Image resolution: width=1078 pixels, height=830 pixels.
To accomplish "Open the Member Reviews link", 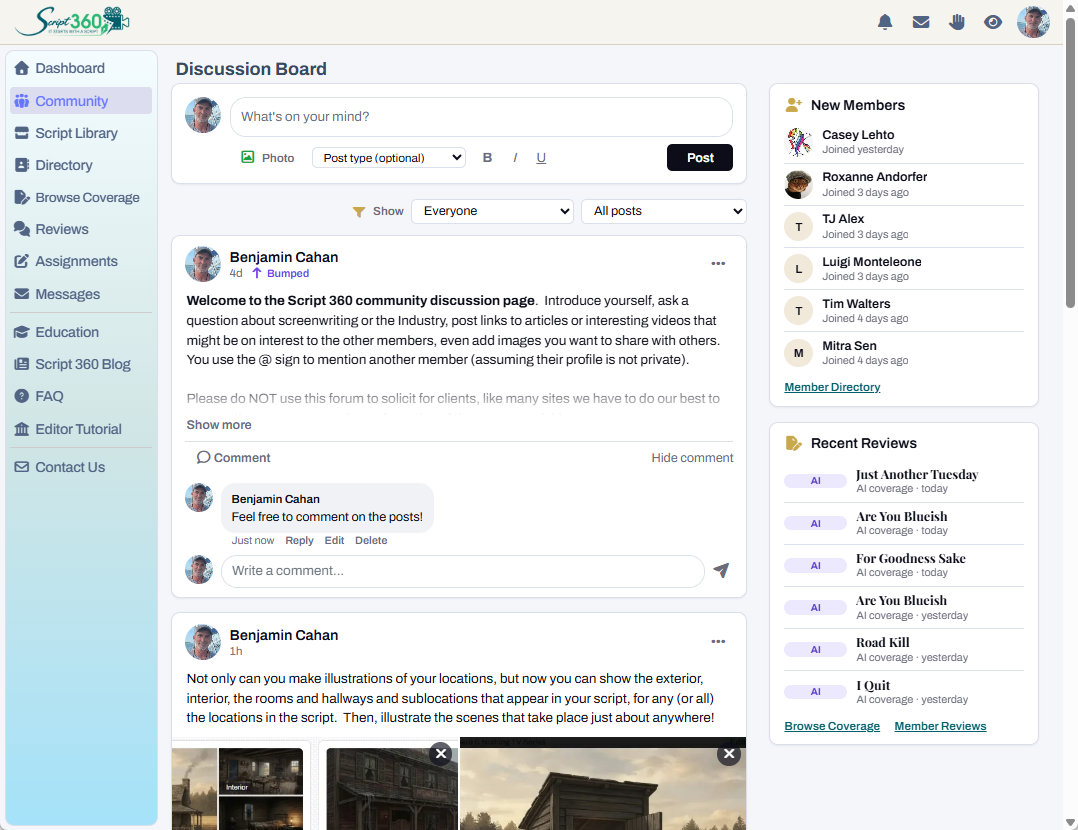I will coord(940,726).
